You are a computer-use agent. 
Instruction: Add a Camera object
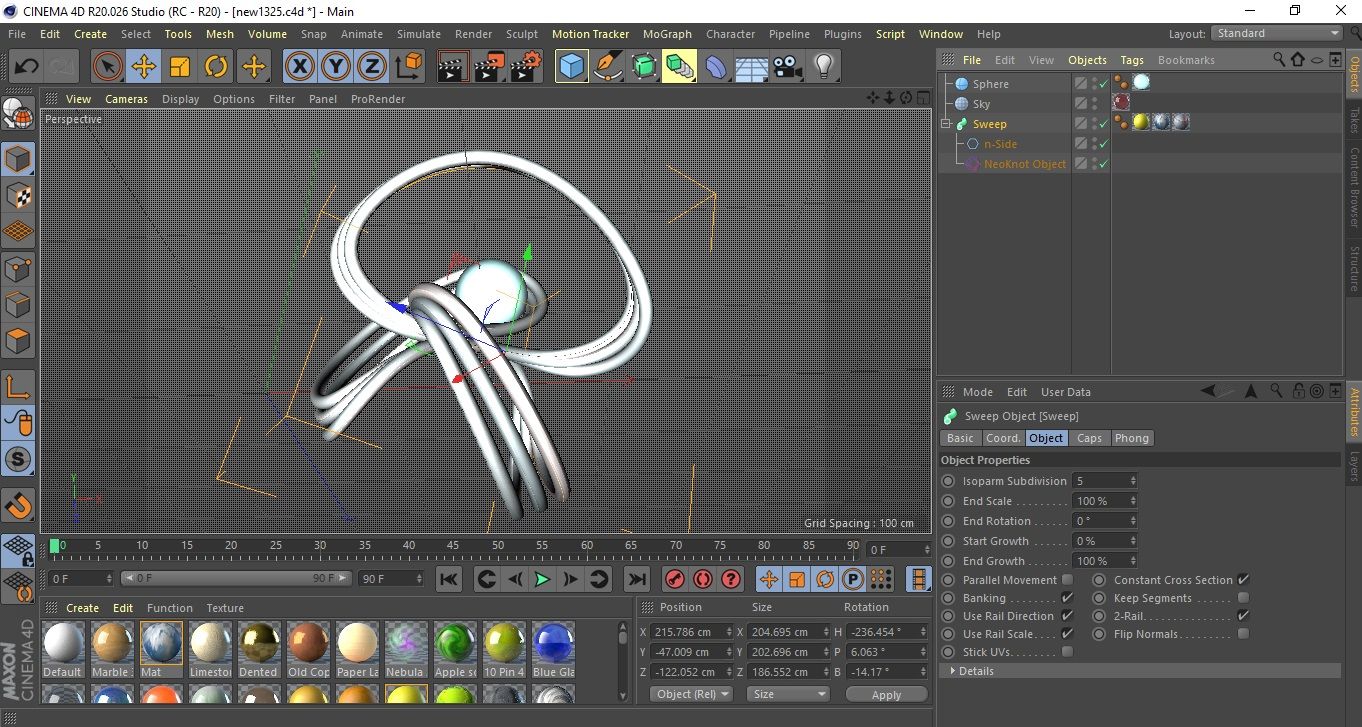[x=788, y=67]
